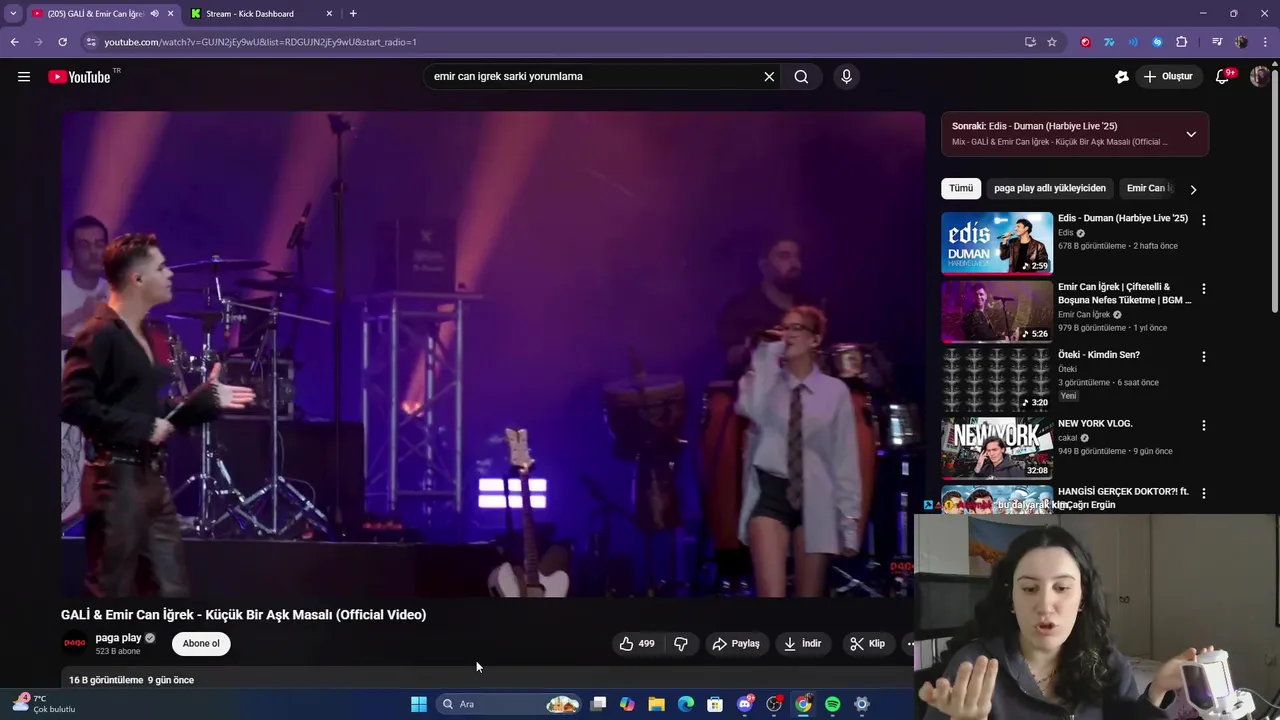Open the 'paga play' channel name
Screen dimensions: 1280x720
click(x=118, y=638)
